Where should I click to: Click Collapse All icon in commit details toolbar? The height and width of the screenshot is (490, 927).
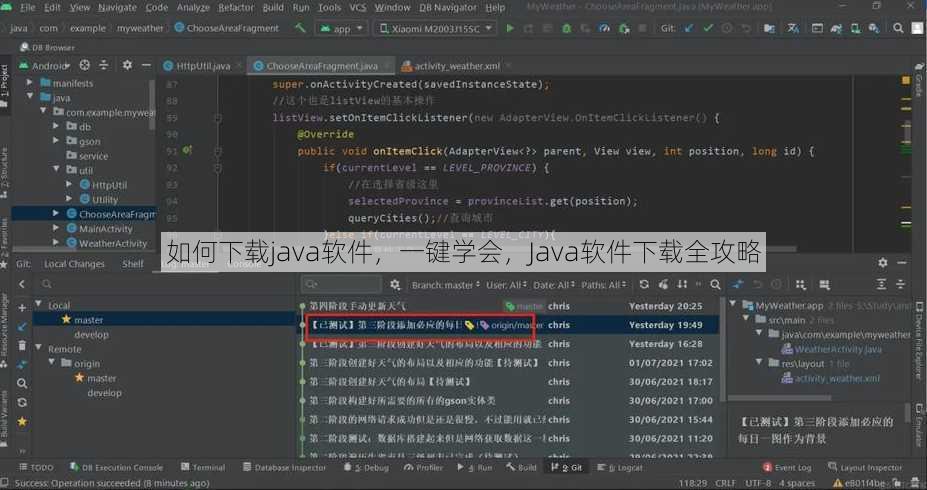click(x=900, y=284)
